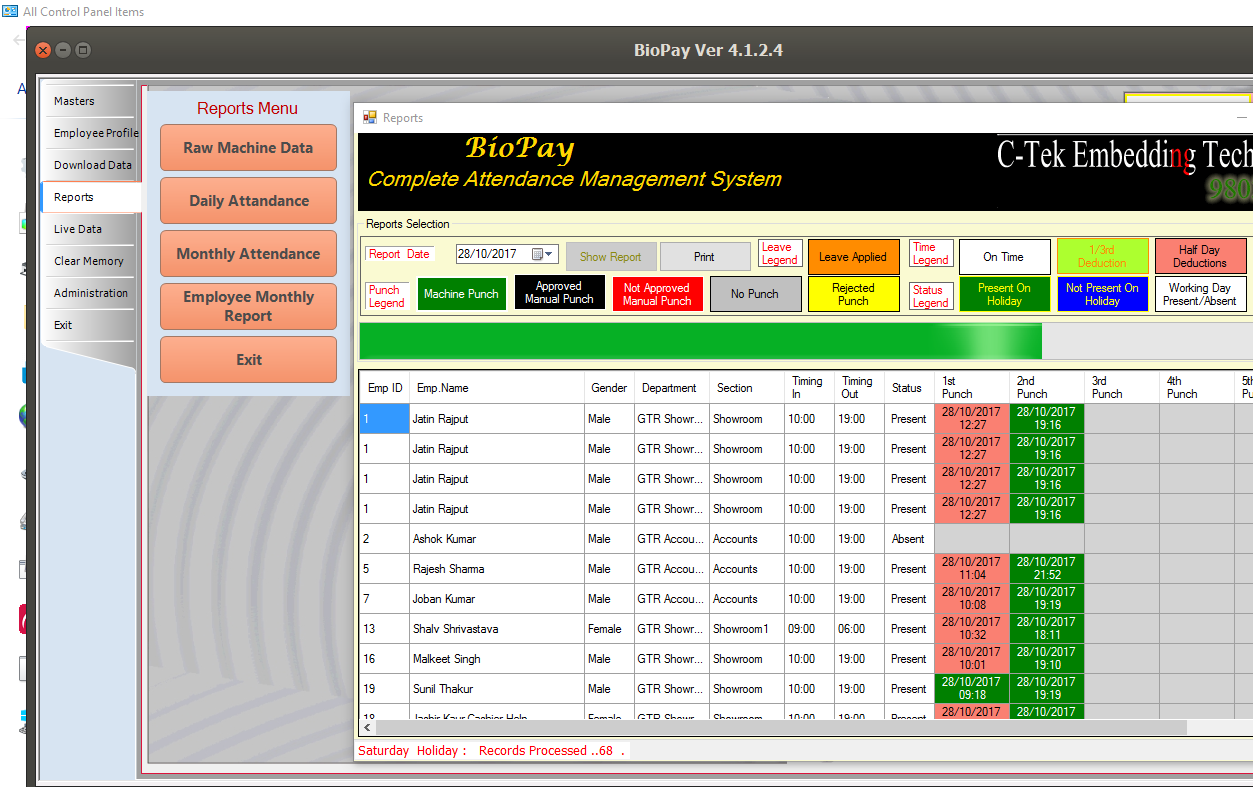1253x787 pixels.
Task: Select the Employee Monthly Report button
Action: tap(248, 307)
